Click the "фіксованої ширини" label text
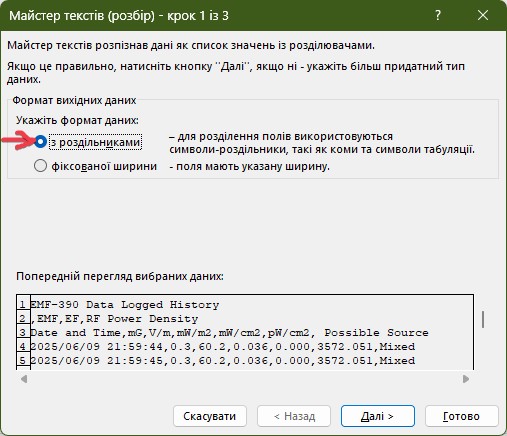The width and height of the screenshot is (507, 436). 104,166
